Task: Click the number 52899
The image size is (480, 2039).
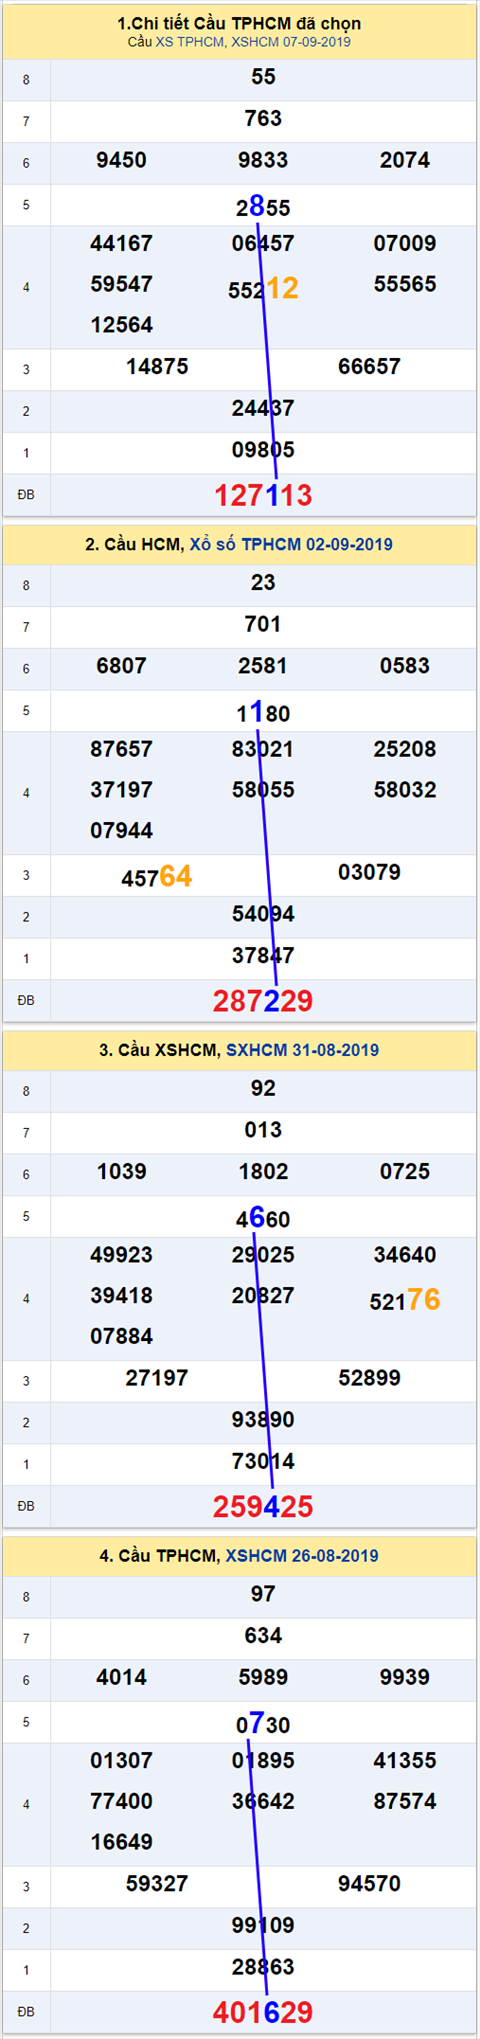Action: click(x=370, y=1378)
